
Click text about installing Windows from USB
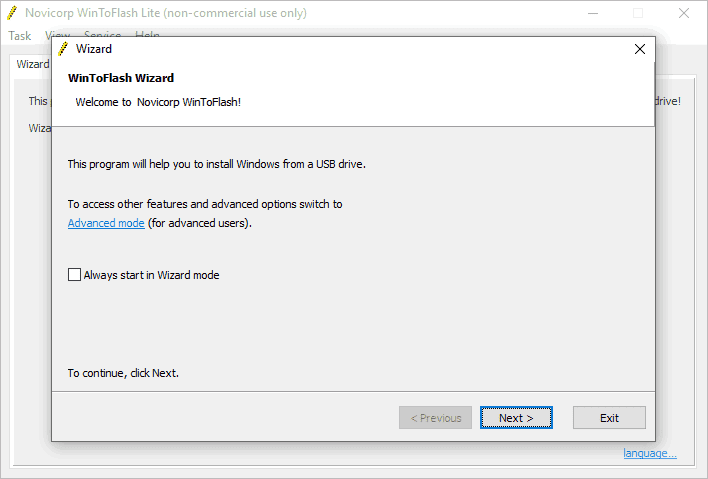(217, 164)
